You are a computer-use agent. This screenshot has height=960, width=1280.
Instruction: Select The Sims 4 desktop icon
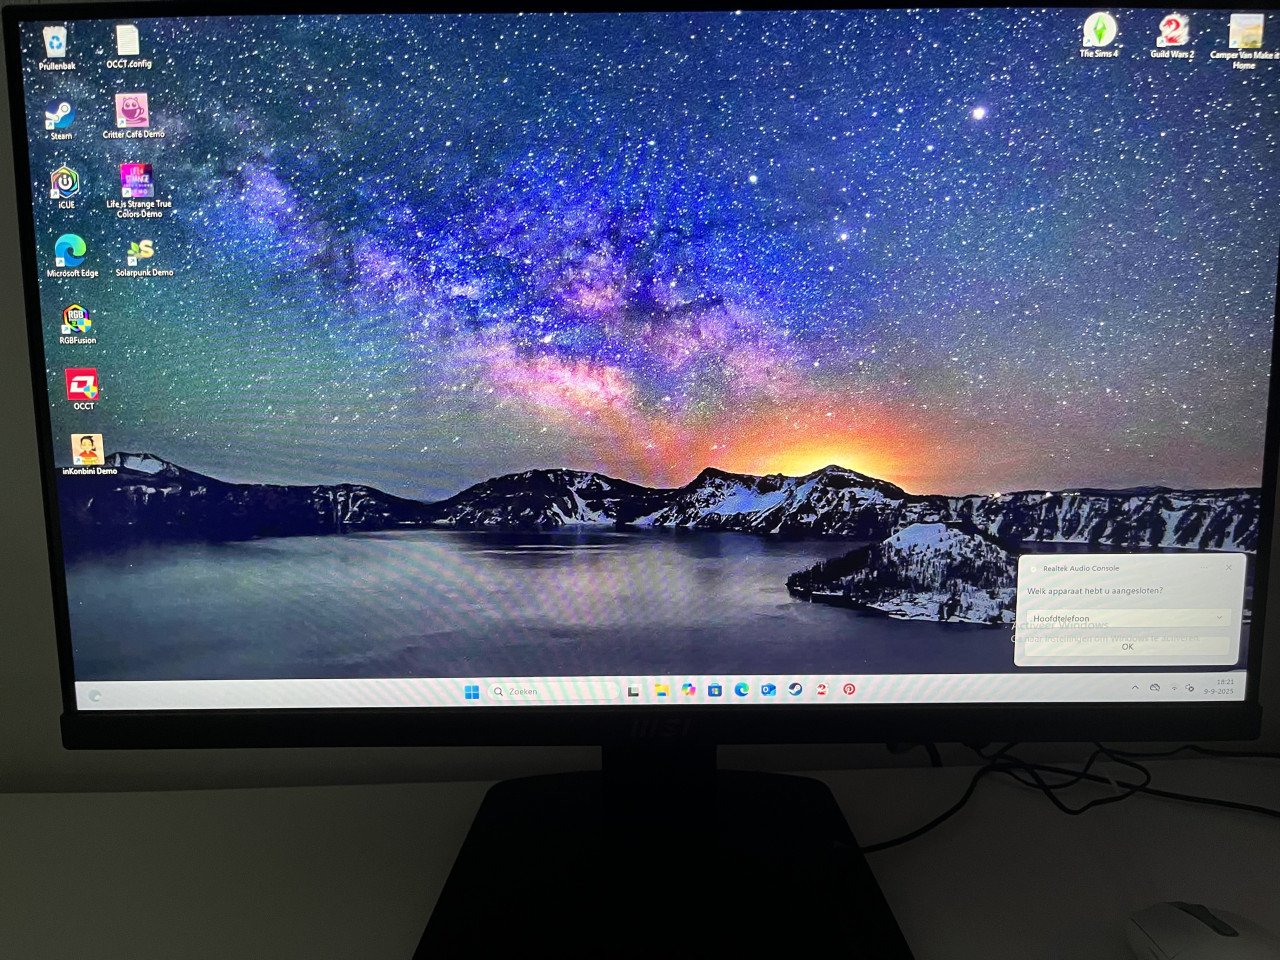tap(1099, 36)
